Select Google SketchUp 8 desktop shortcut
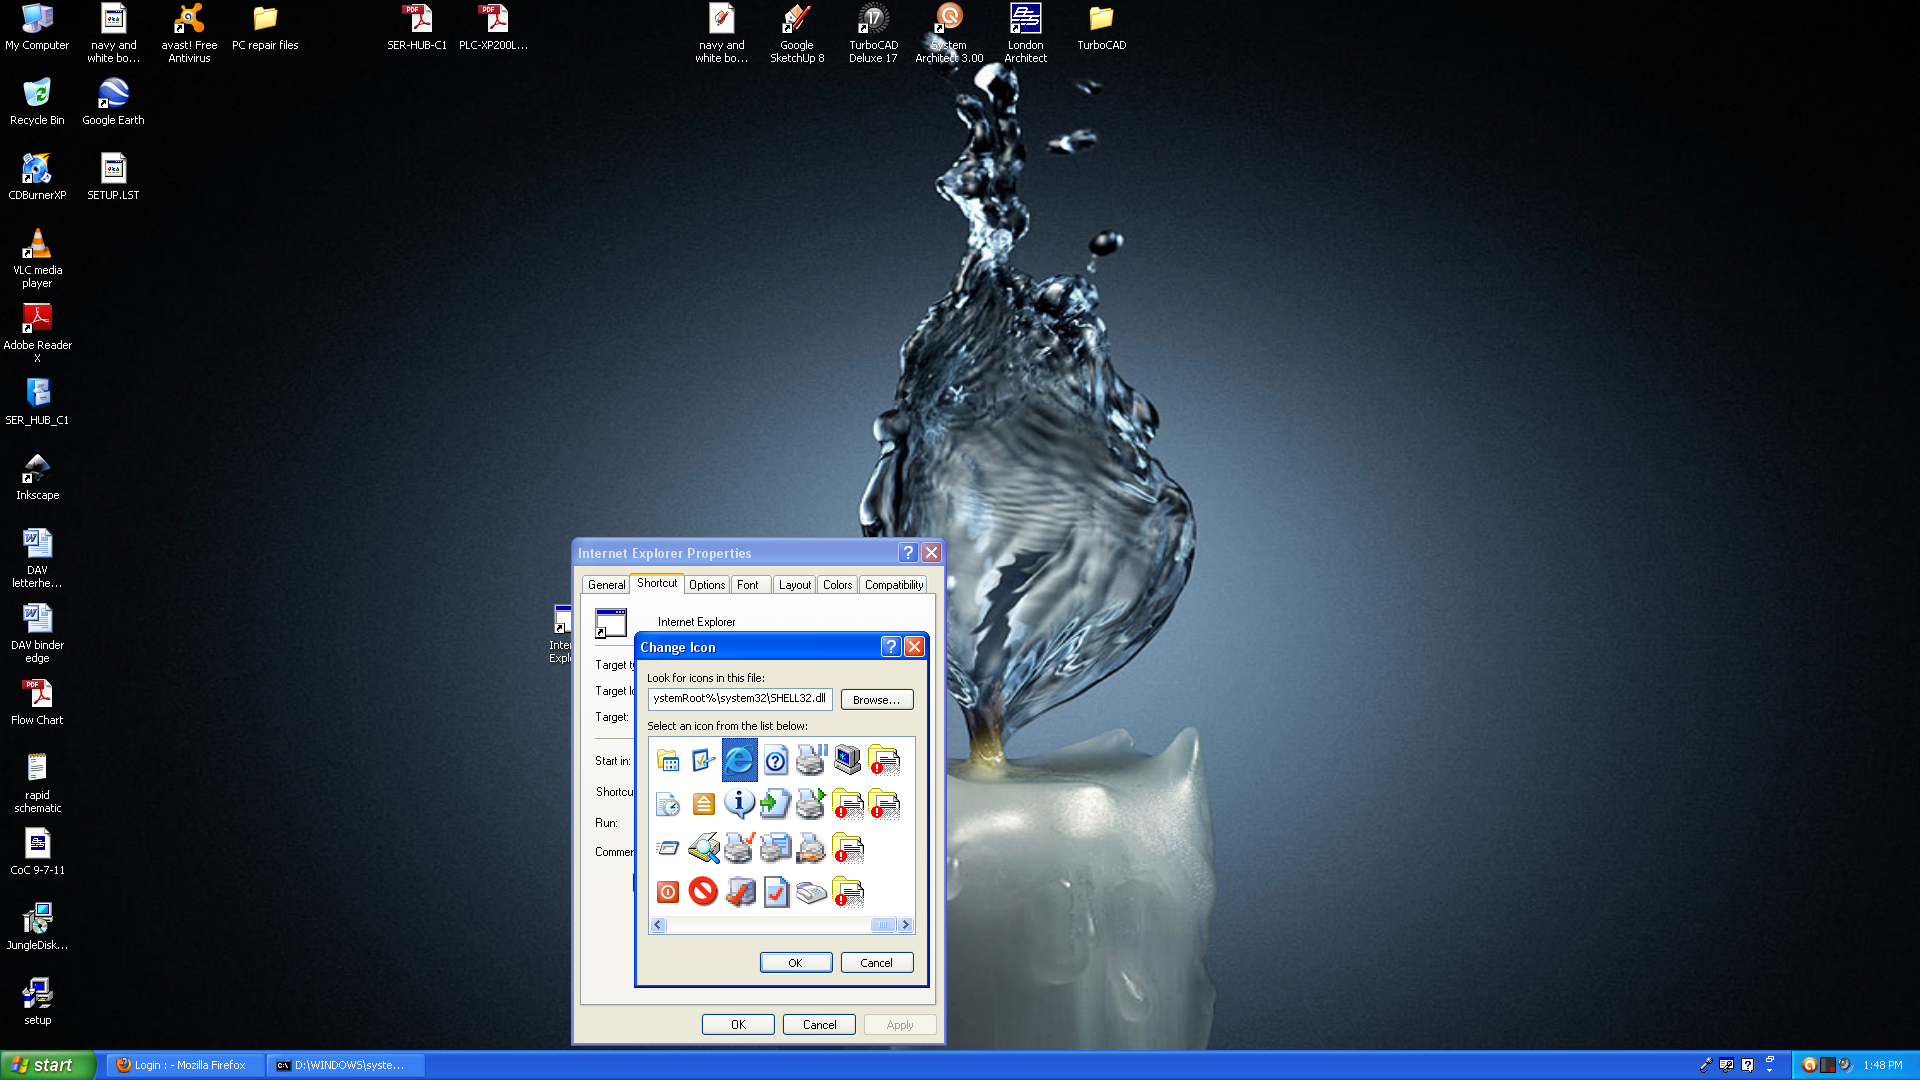Viewport: 1920px width, 1080px height. (797, 33)
